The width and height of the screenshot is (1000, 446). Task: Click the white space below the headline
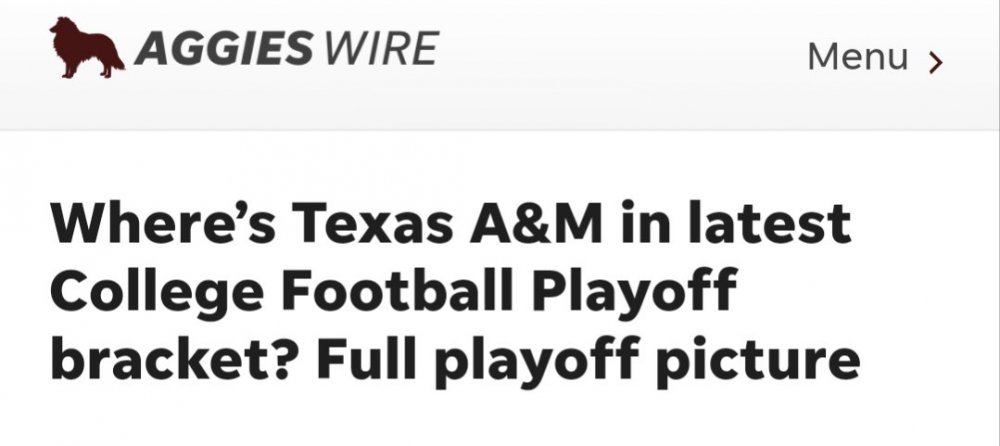pyautogui.click(x=500, y=420)
